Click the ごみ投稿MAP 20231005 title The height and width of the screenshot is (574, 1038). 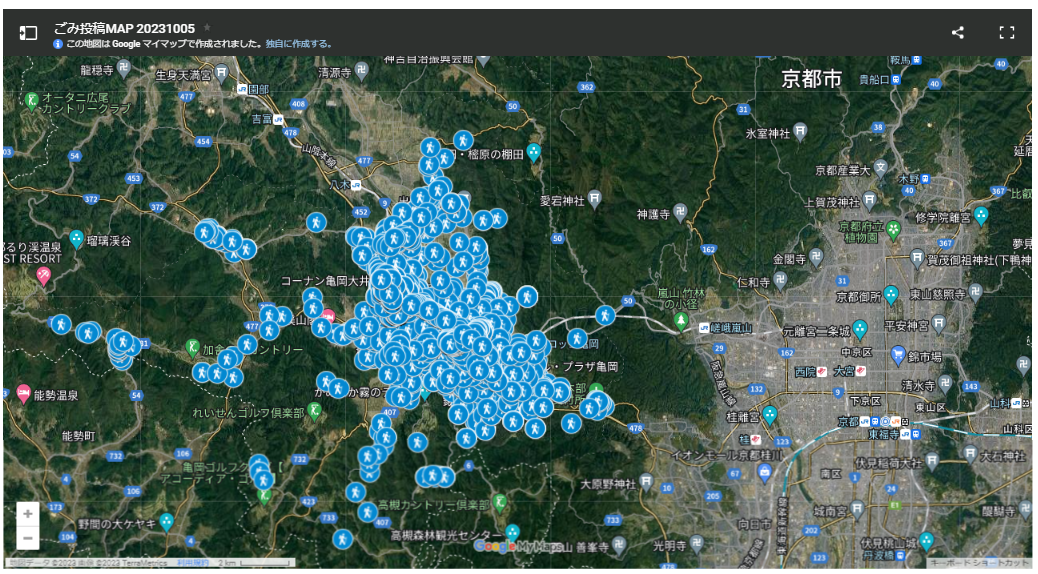coord(124,28)
